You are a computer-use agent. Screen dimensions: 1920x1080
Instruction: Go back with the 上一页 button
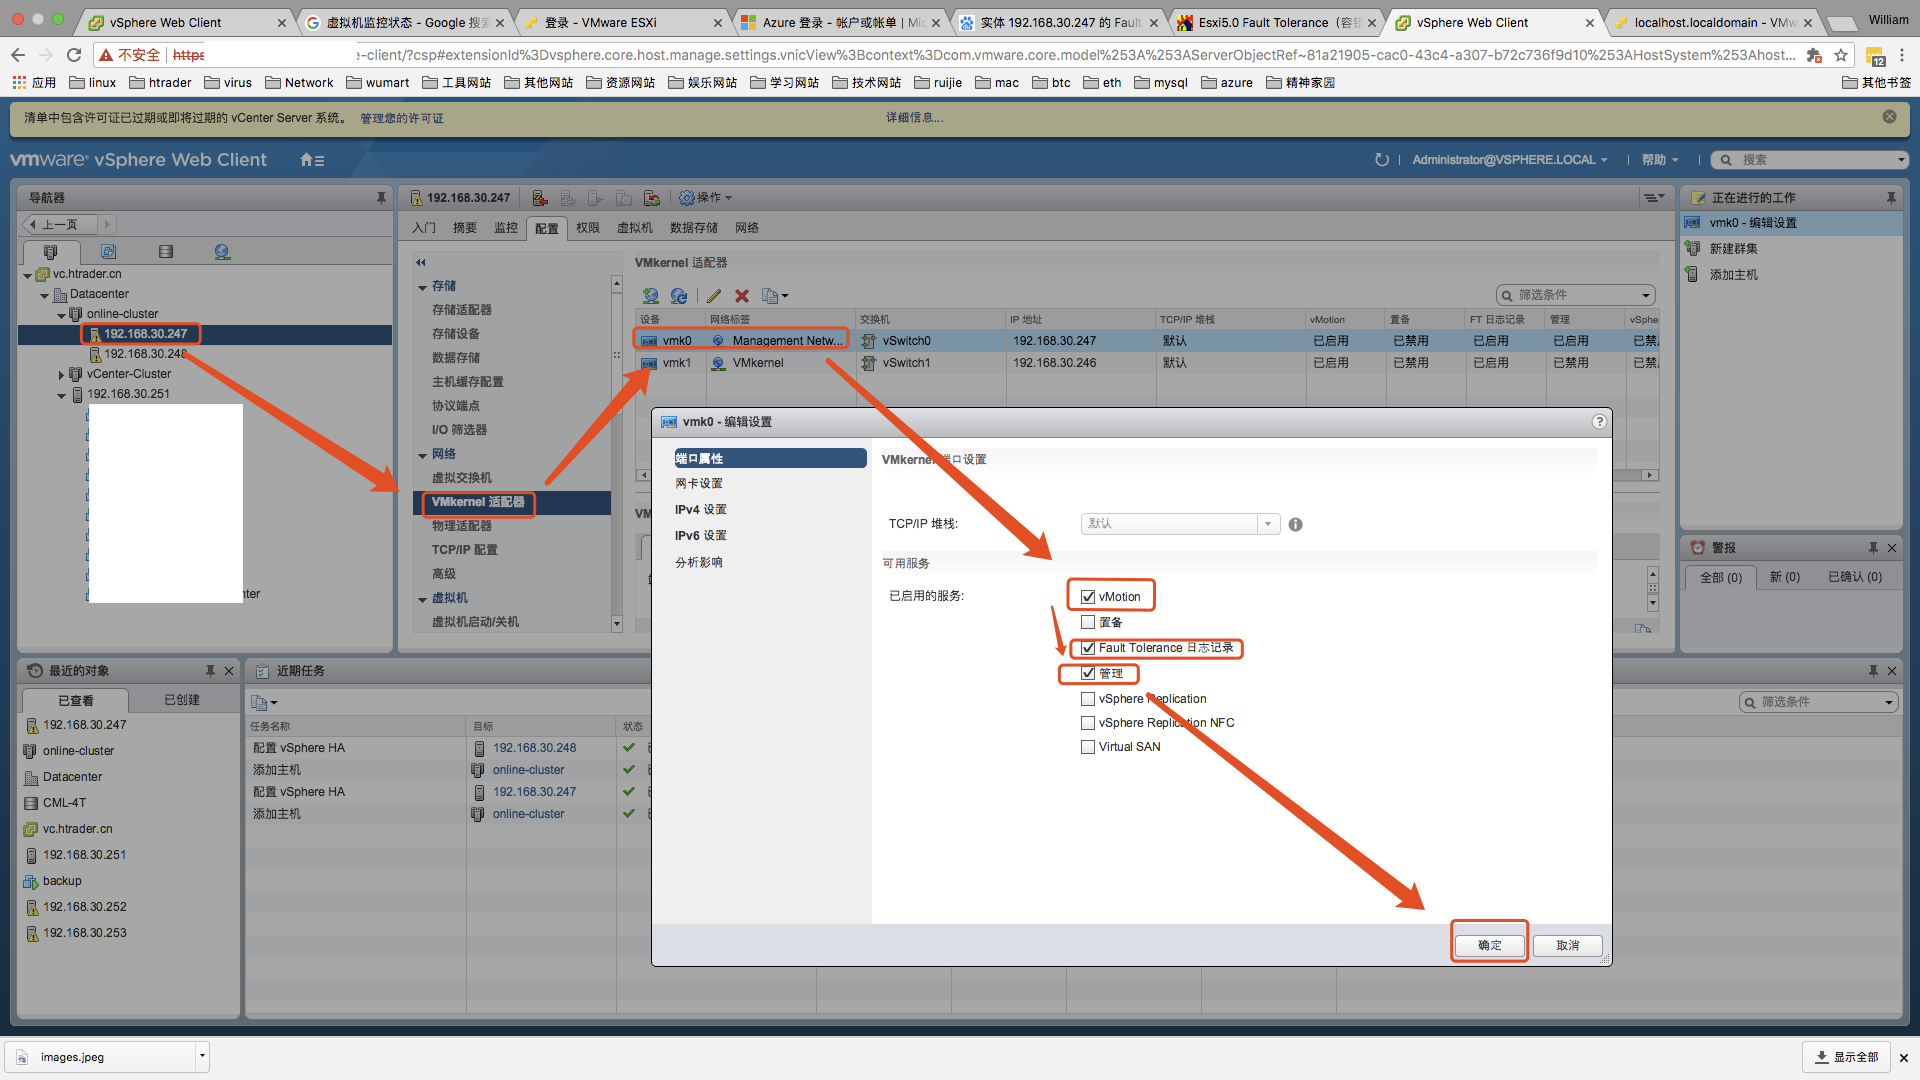click(59, 225)
